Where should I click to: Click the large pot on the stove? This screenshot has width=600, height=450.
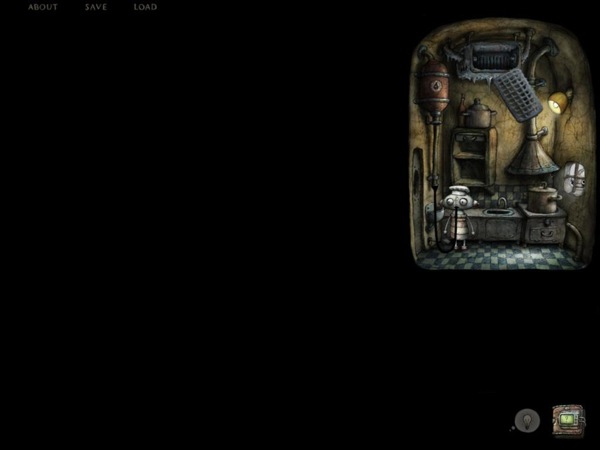543,199
